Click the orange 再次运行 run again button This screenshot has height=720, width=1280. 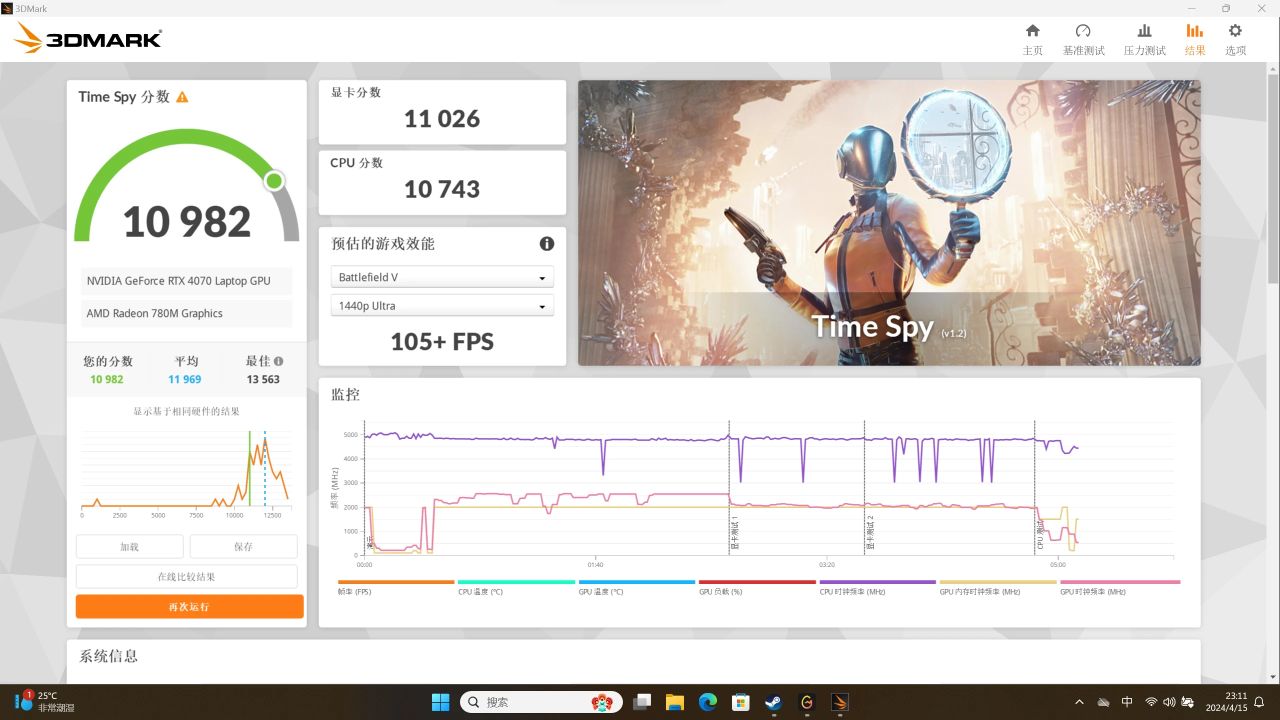point(189,607)
